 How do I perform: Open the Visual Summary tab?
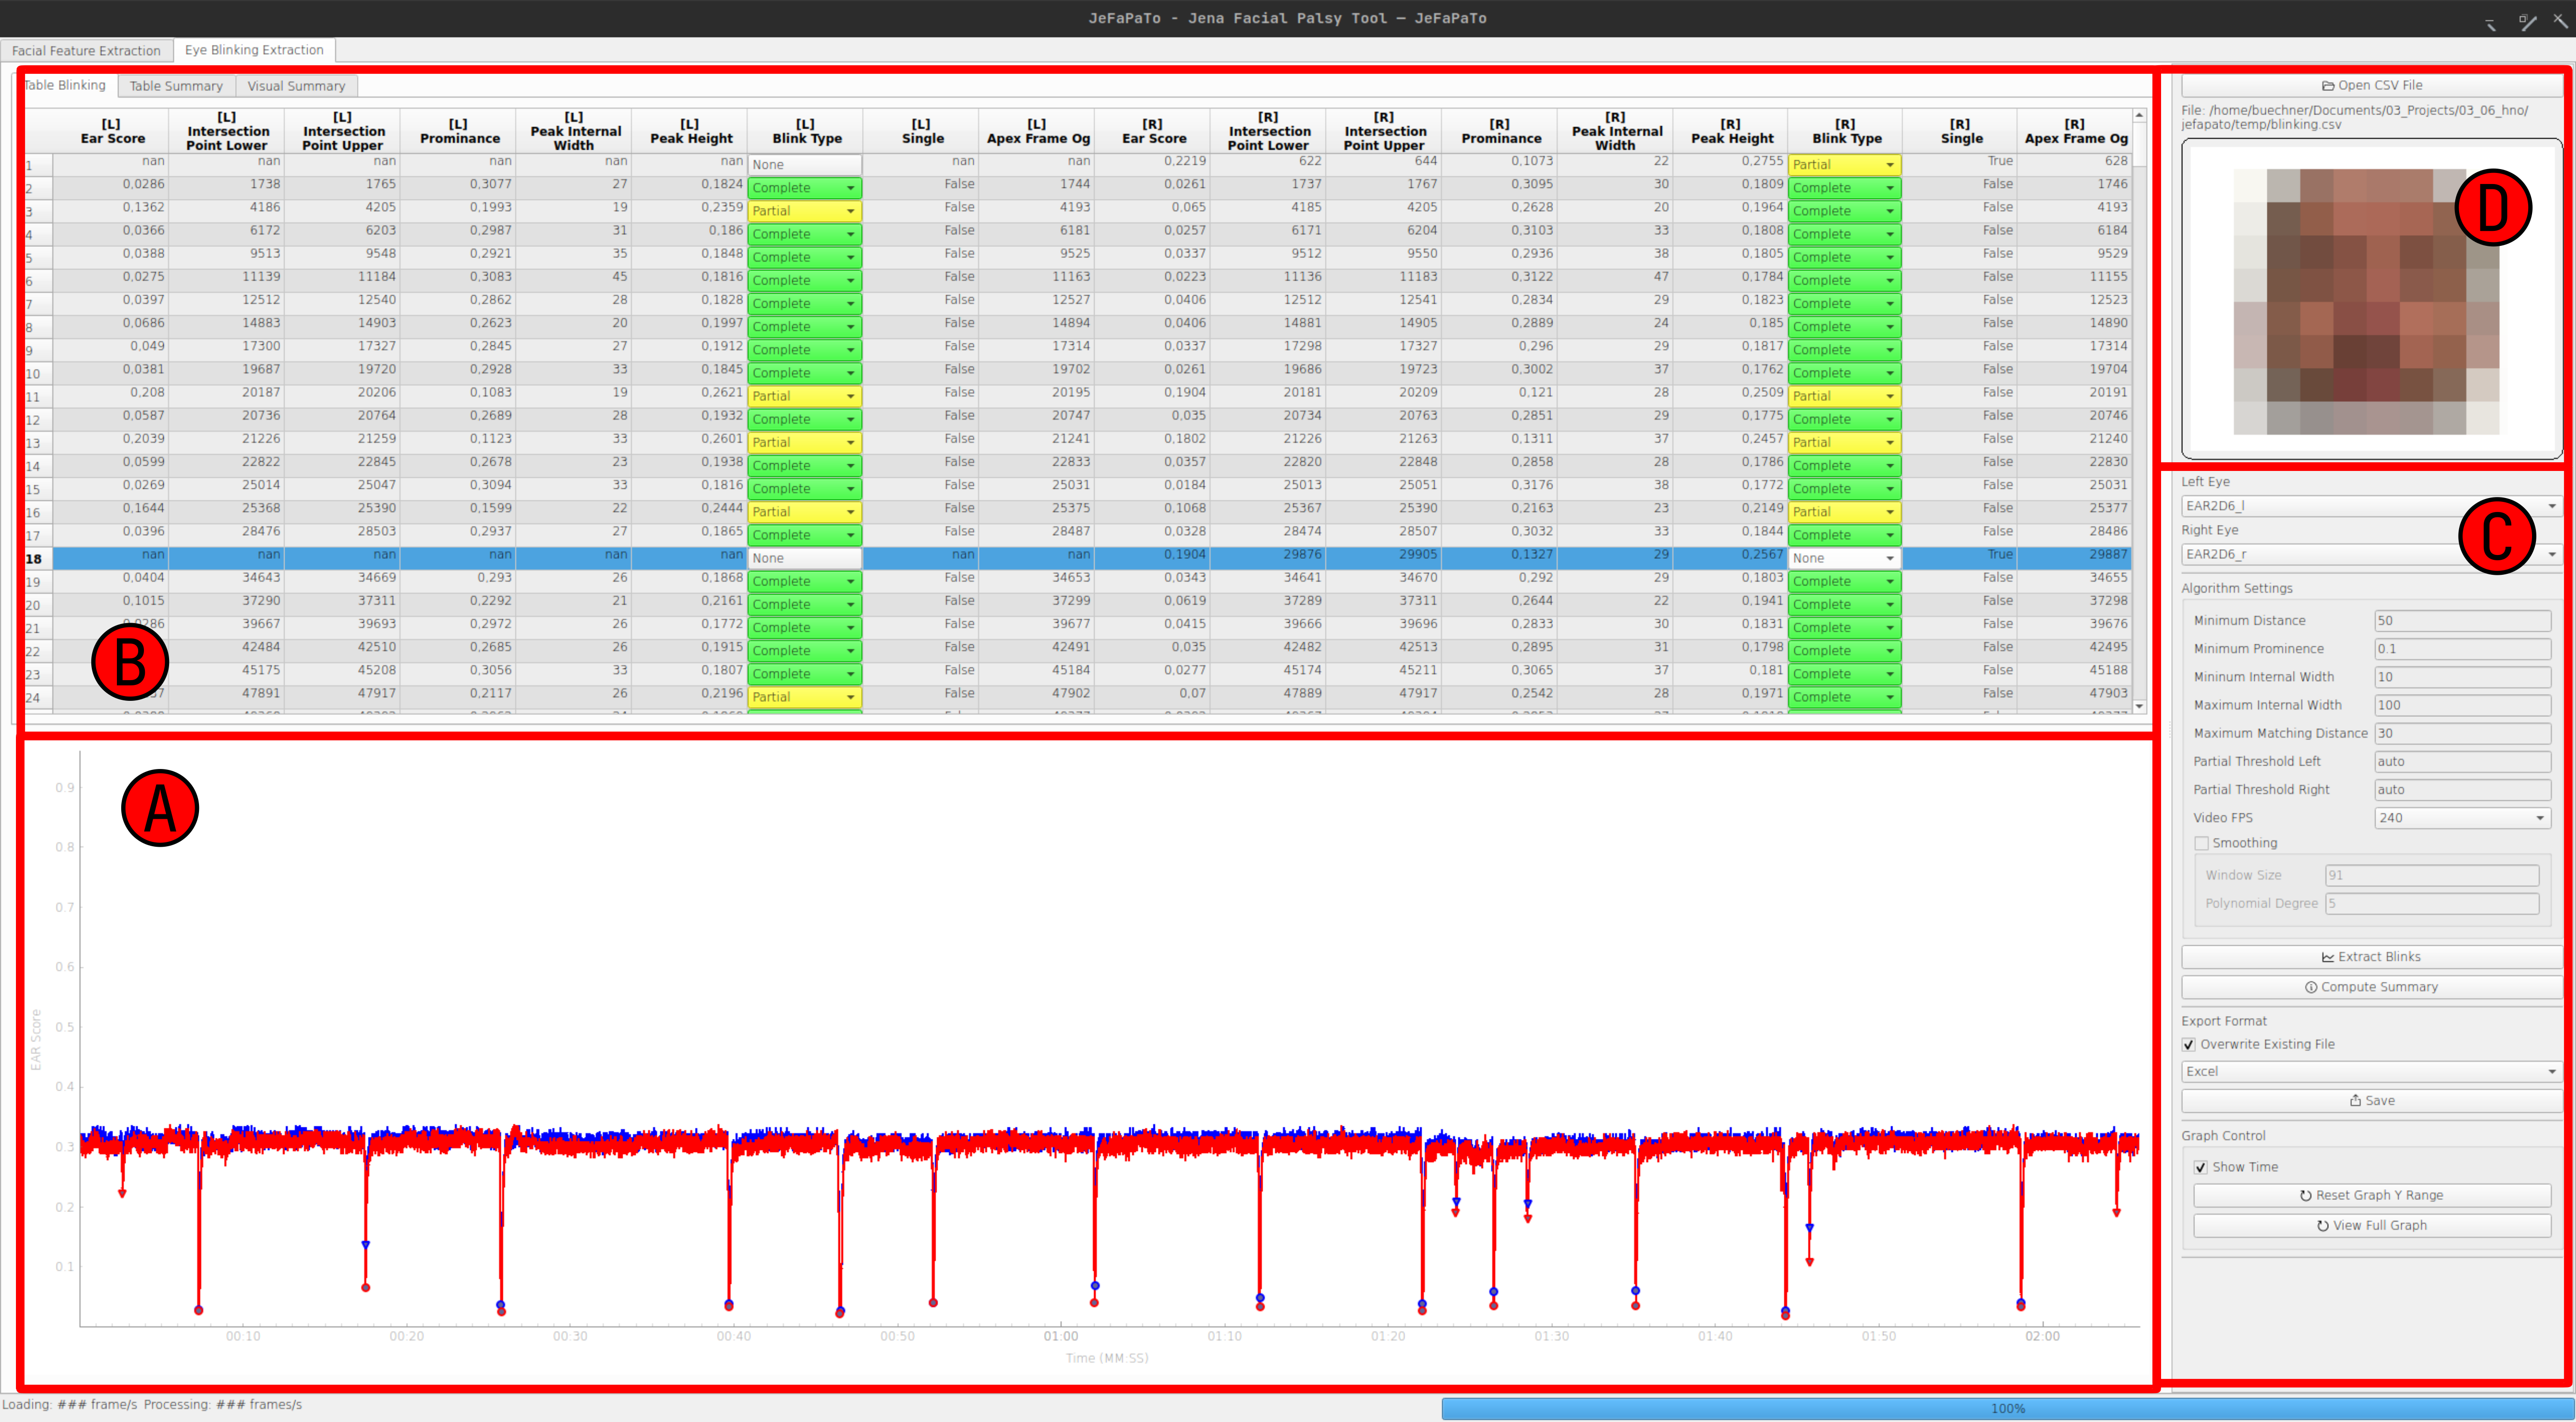(x=296, y=86)
